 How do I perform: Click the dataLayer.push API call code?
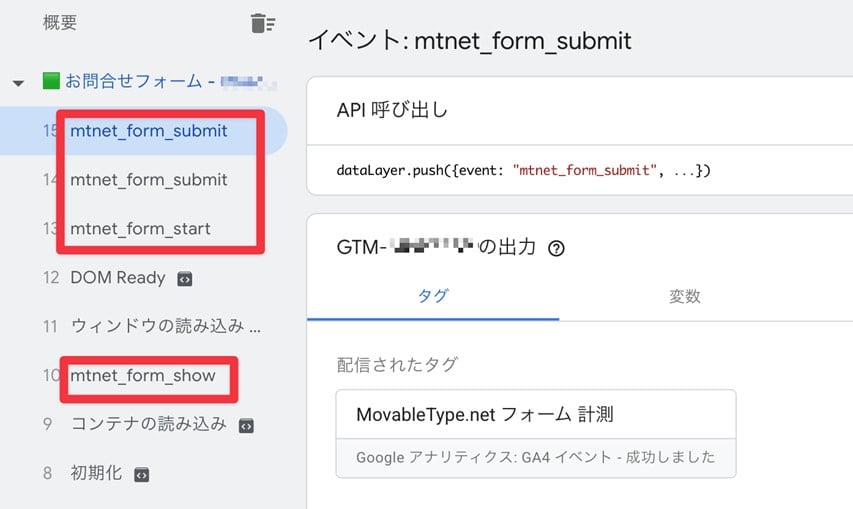524,171
